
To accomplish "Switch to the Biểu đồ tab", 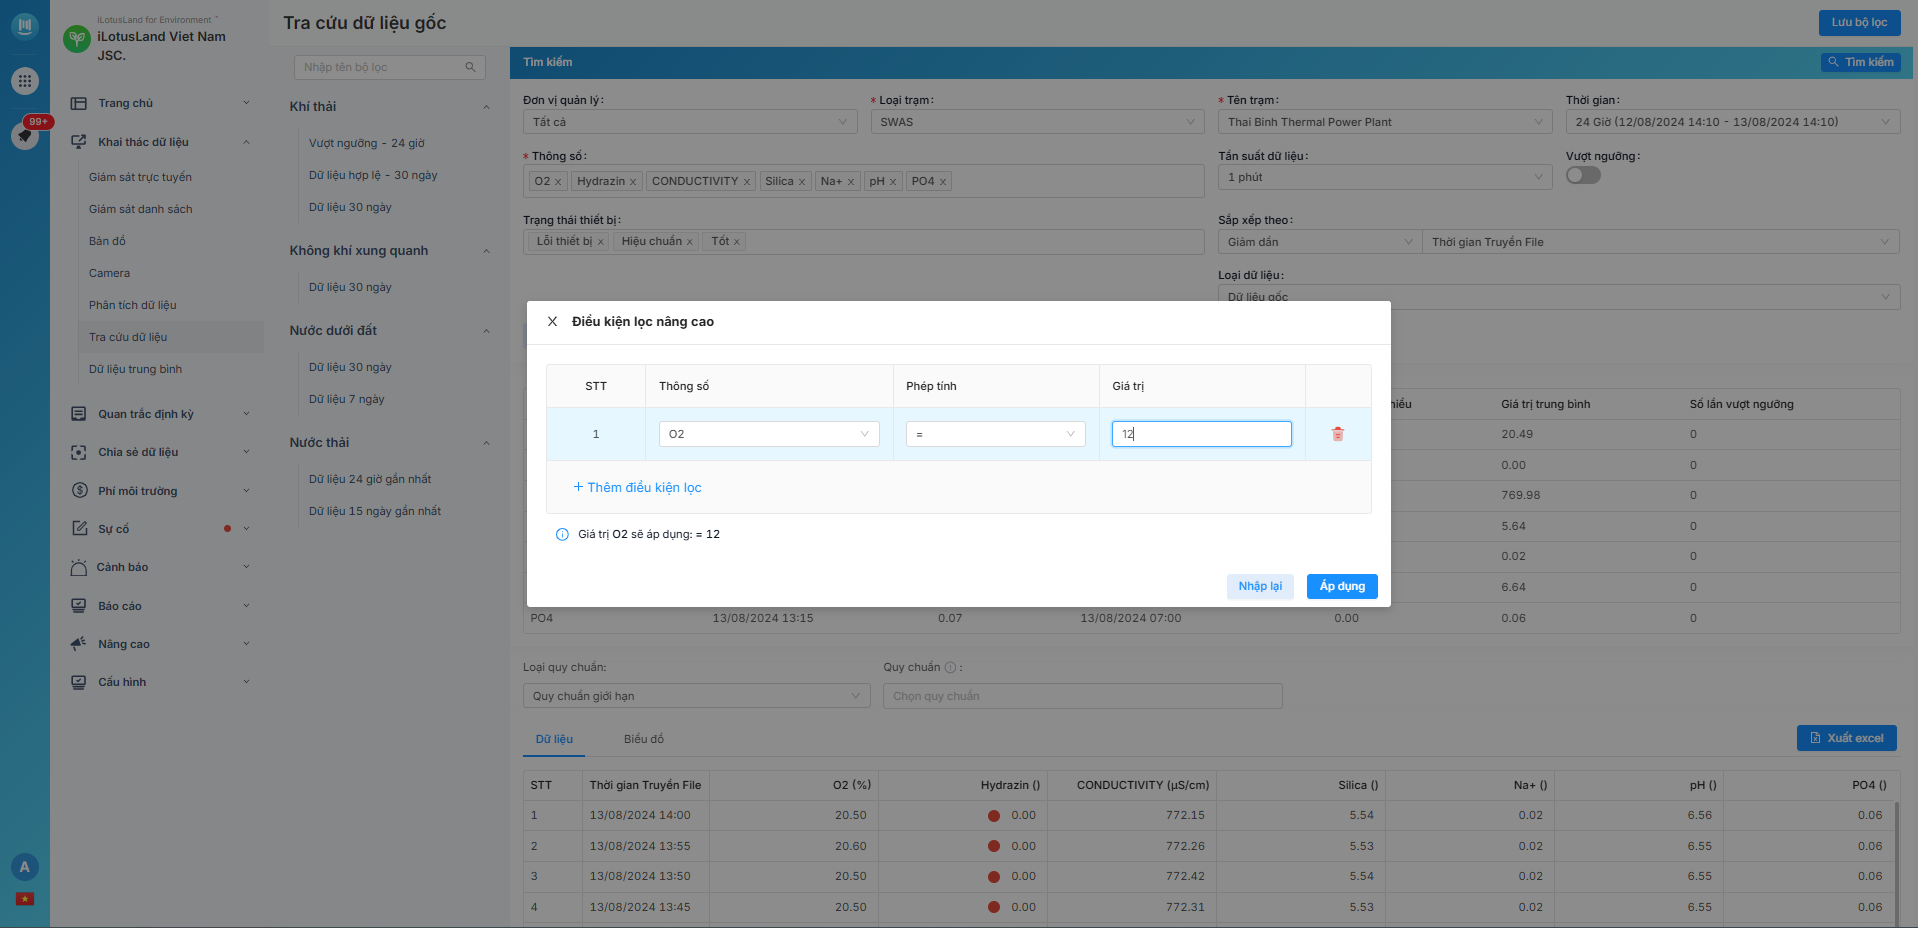I will coord(644,739).
